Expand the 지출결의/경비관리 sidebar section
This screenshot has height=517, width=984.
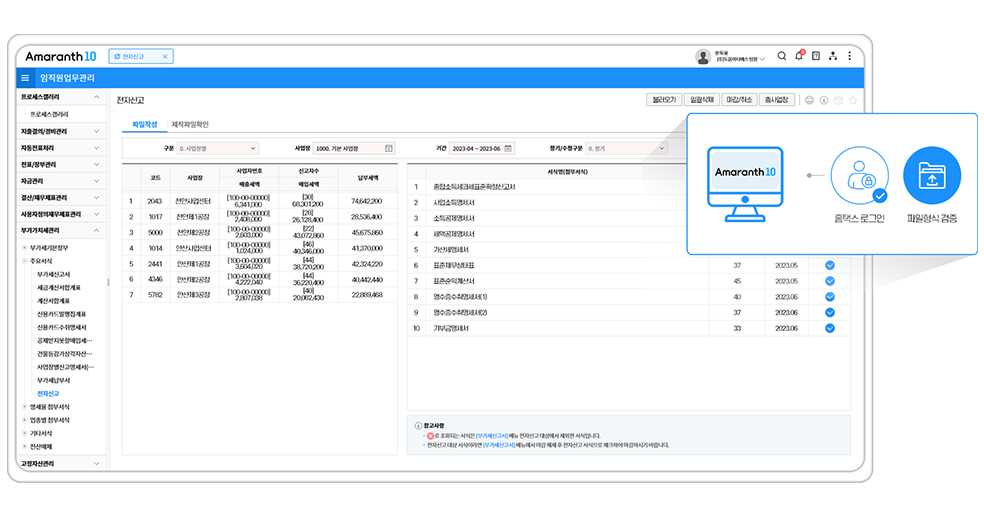click(x=96, y=132)
